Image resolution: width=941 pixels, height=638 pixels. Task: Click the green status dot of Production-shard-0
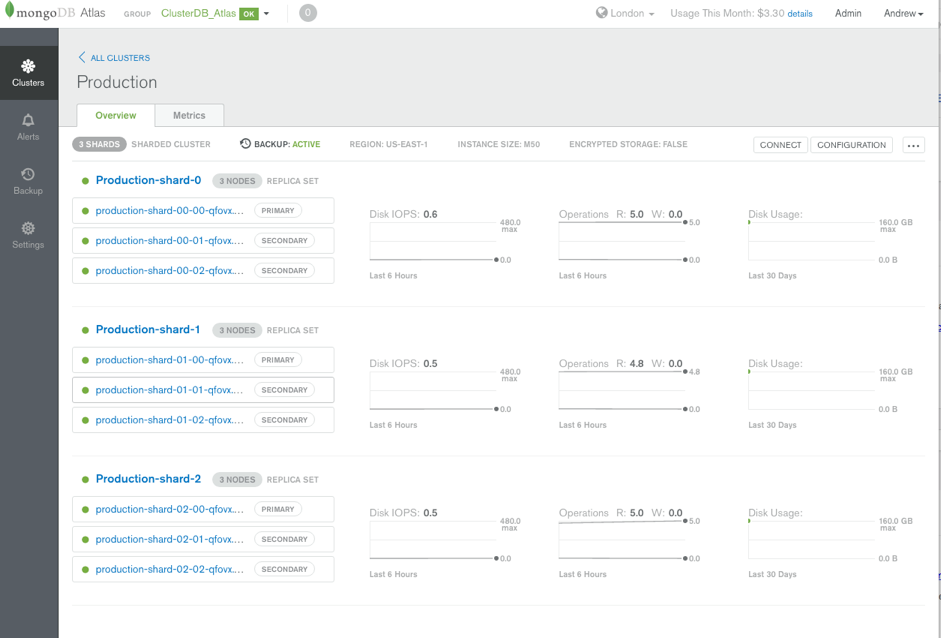(x=85, y=181)
